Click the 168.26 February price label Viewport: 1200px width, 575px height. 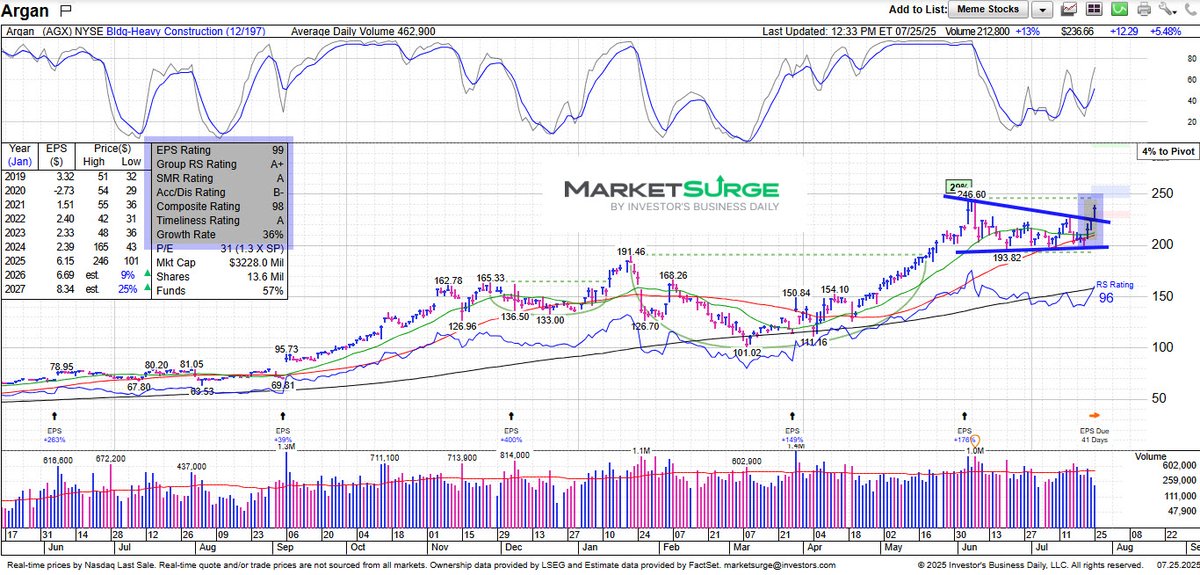pyautogui.click(x=674, y=275)
